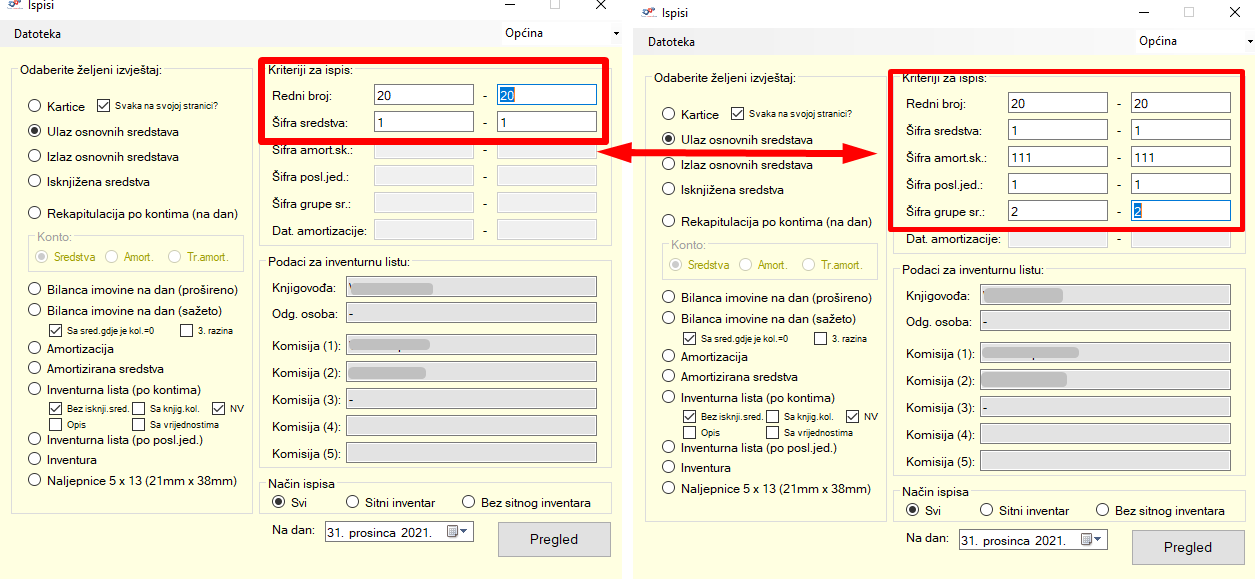Select 'Kartice' radio button in left window
Image resolution: width=1260 pixels, height=579 pixels.
coord(35,105)
